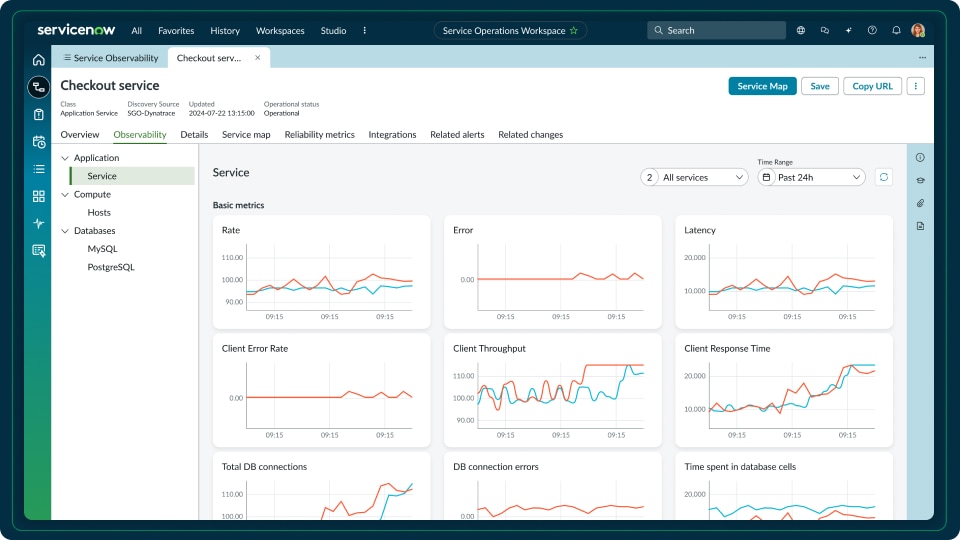Screen dimensions: 960x540
Task: Select Service in the tree
Action: coord(132,176)
